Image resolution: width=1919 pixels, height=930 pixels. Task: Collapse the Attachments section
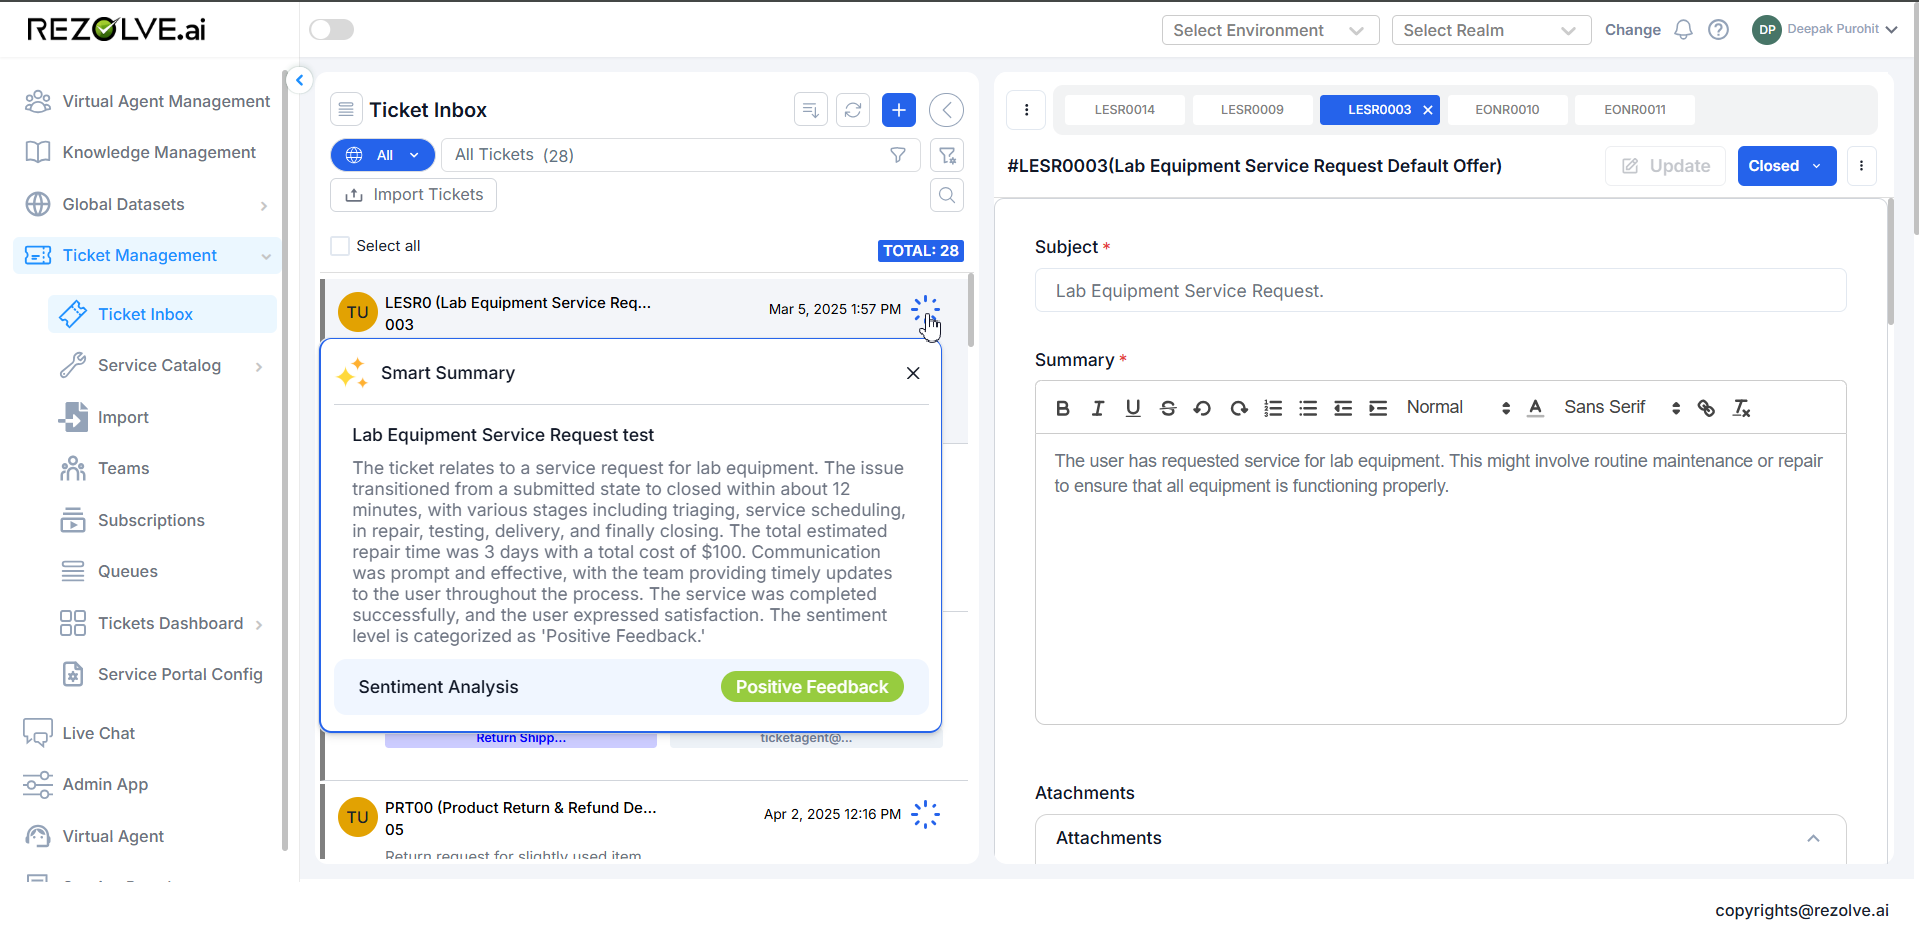1813,838
